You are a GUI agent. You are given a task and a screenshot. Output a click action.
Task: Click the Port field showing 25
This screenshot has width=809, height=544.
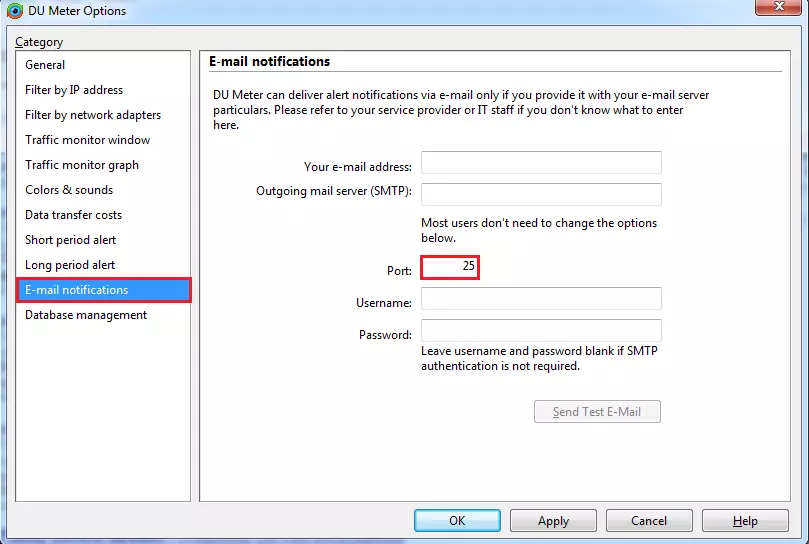450,267
